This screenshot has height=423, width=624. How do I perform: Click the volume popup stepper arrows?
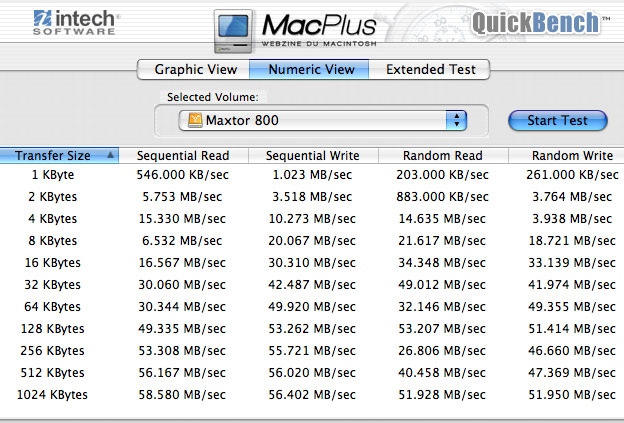click(x=456, y=121)
